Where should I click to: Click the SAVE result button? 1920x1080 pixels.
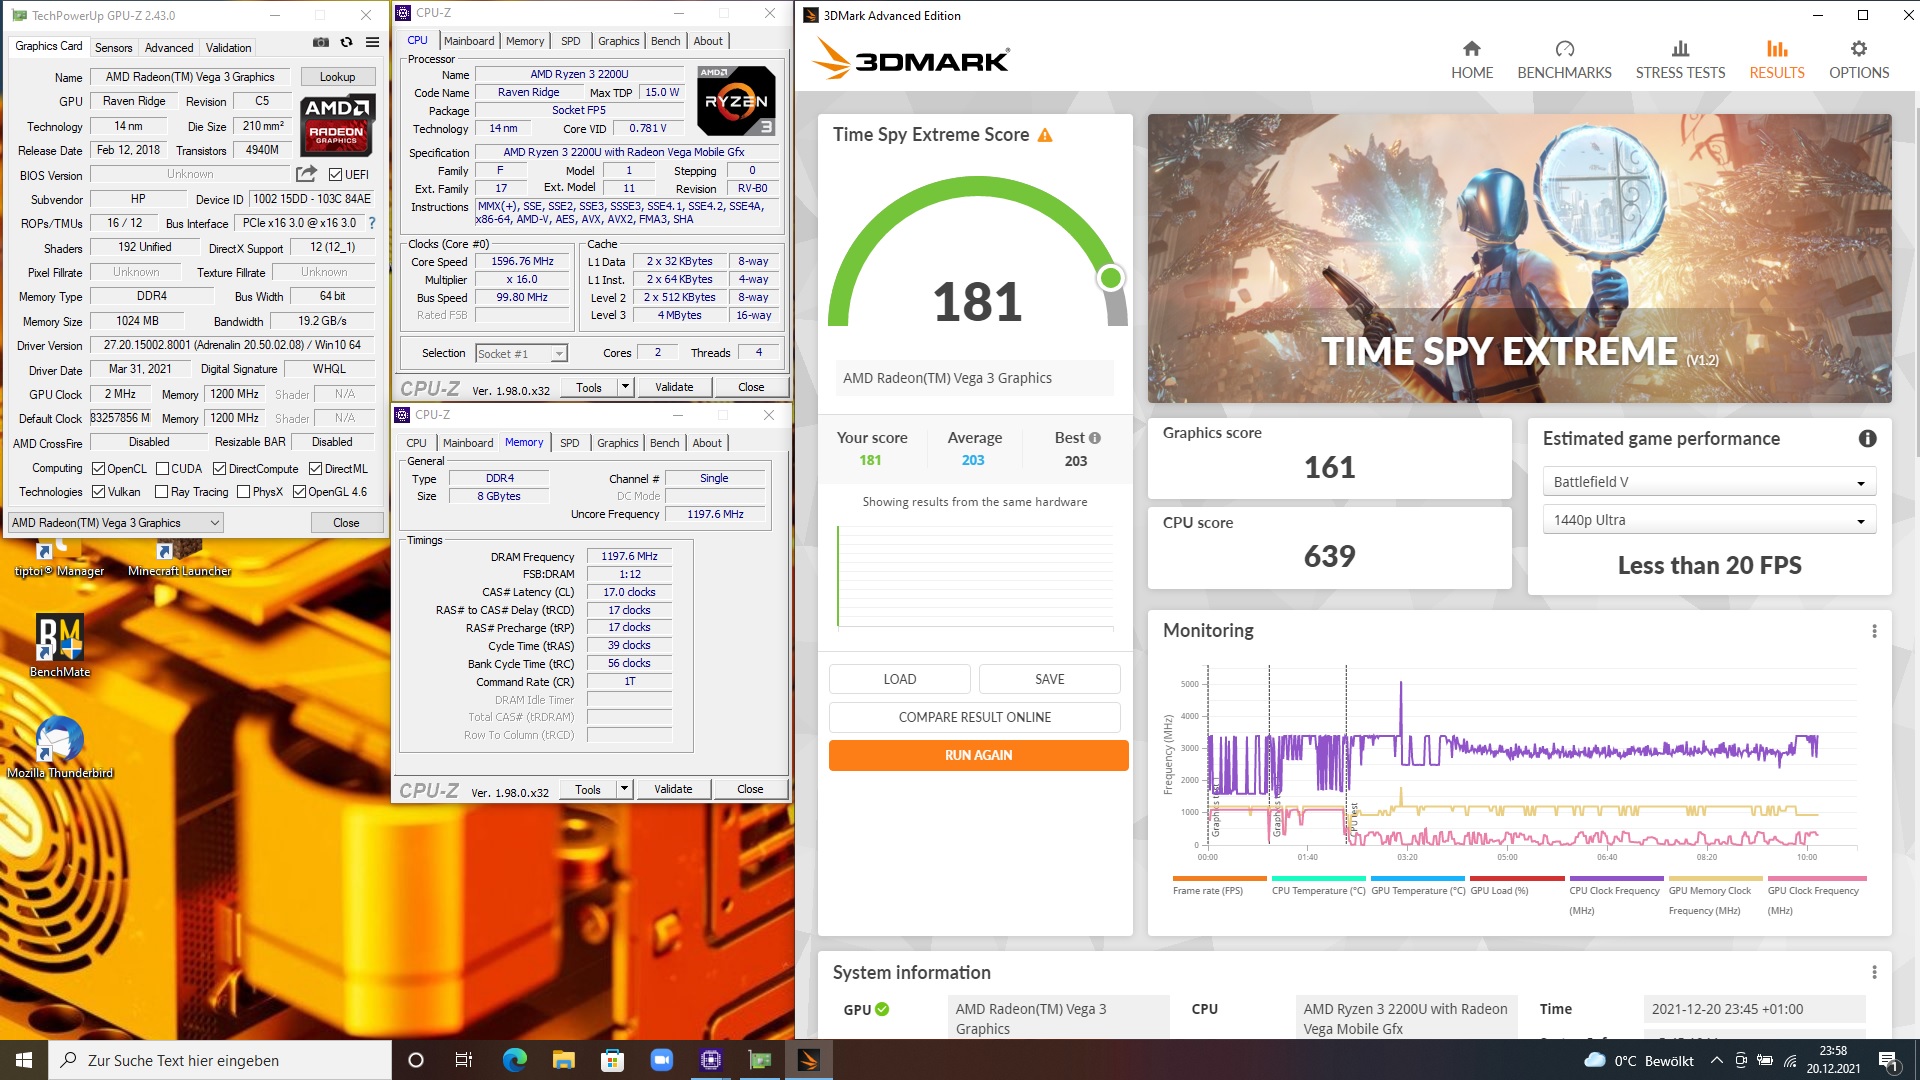1049,679
